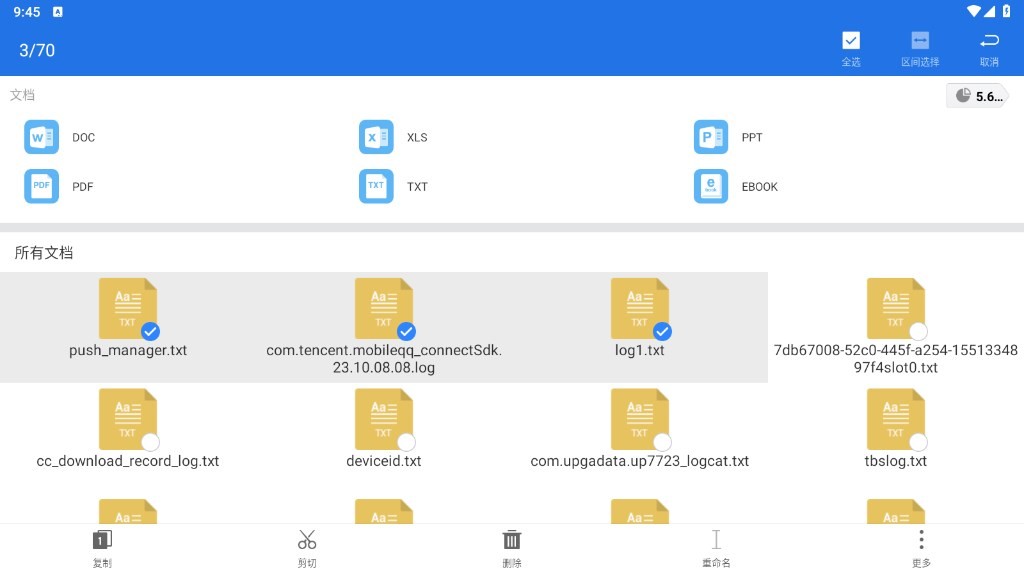Cancel selection with the 取消 icon
This screenshot has width=1024, height=576.
[989, 41]
